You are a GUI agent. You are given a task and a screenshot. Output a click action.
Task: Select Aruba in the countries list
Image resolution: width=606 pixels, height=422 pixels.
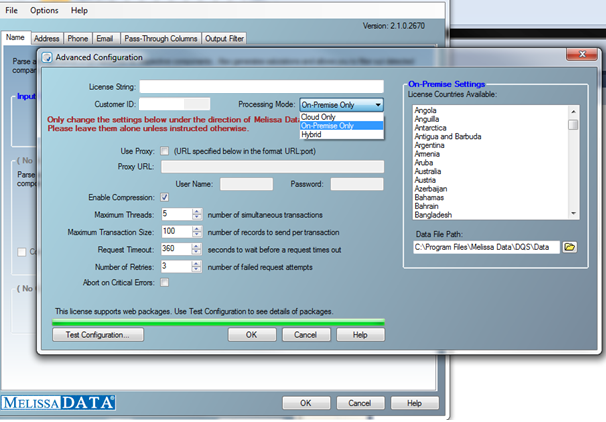coord(424,163)
